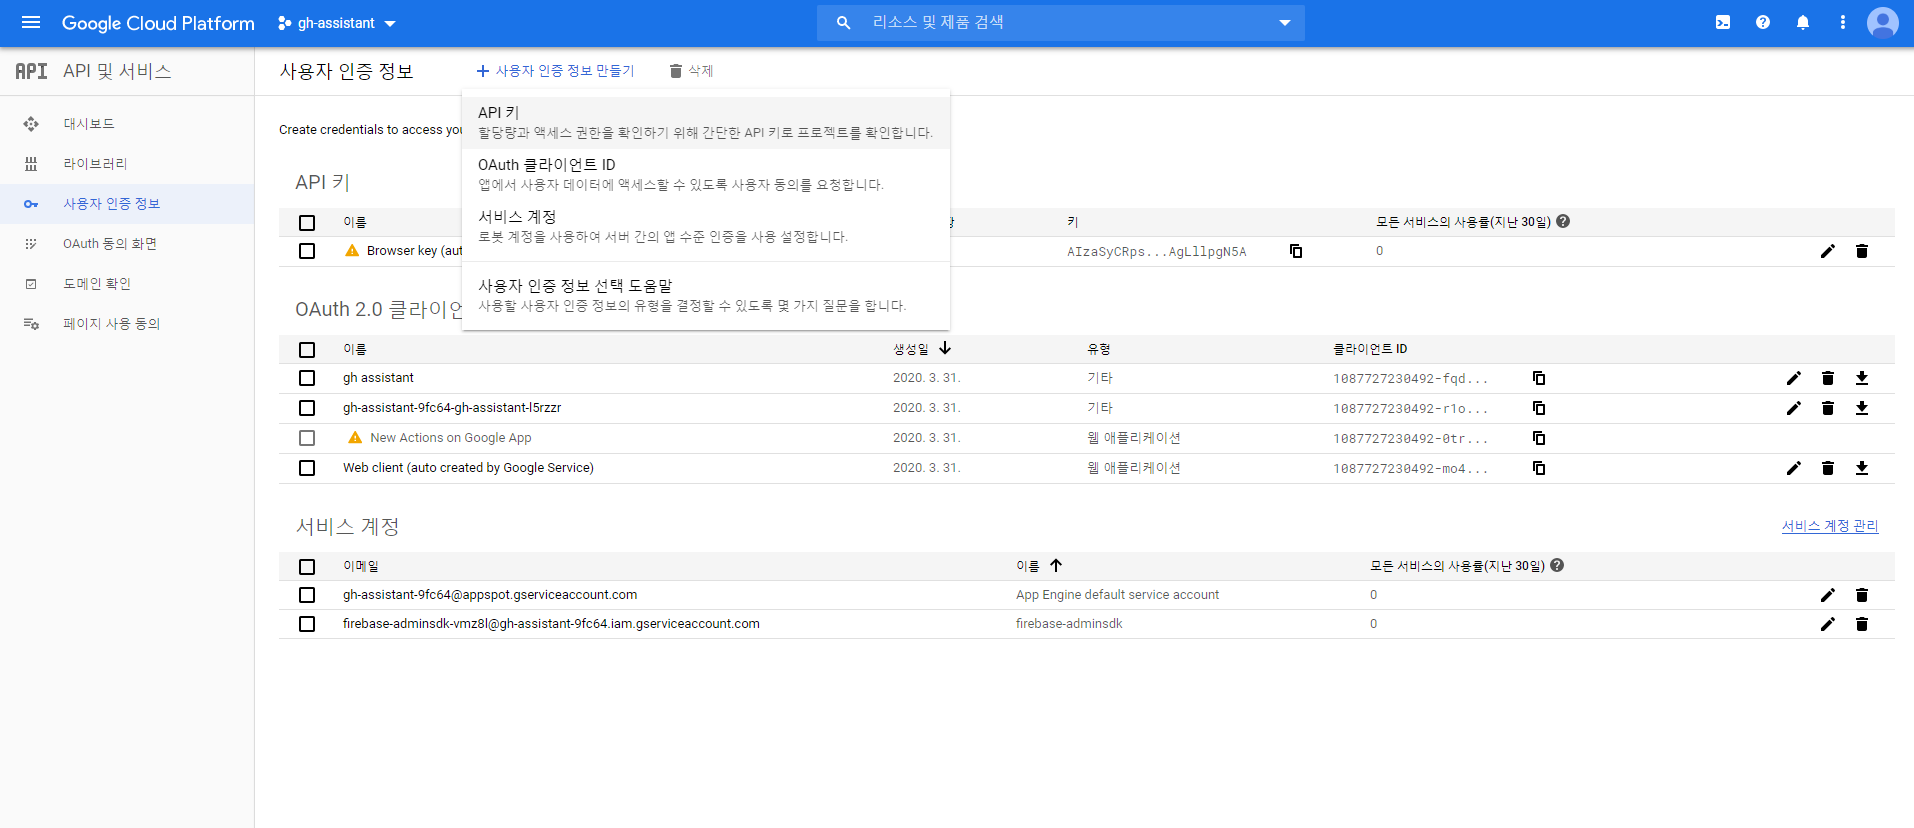
Task: Open Cloud Shell terminal icon
Action: (x=1723, y=22)
